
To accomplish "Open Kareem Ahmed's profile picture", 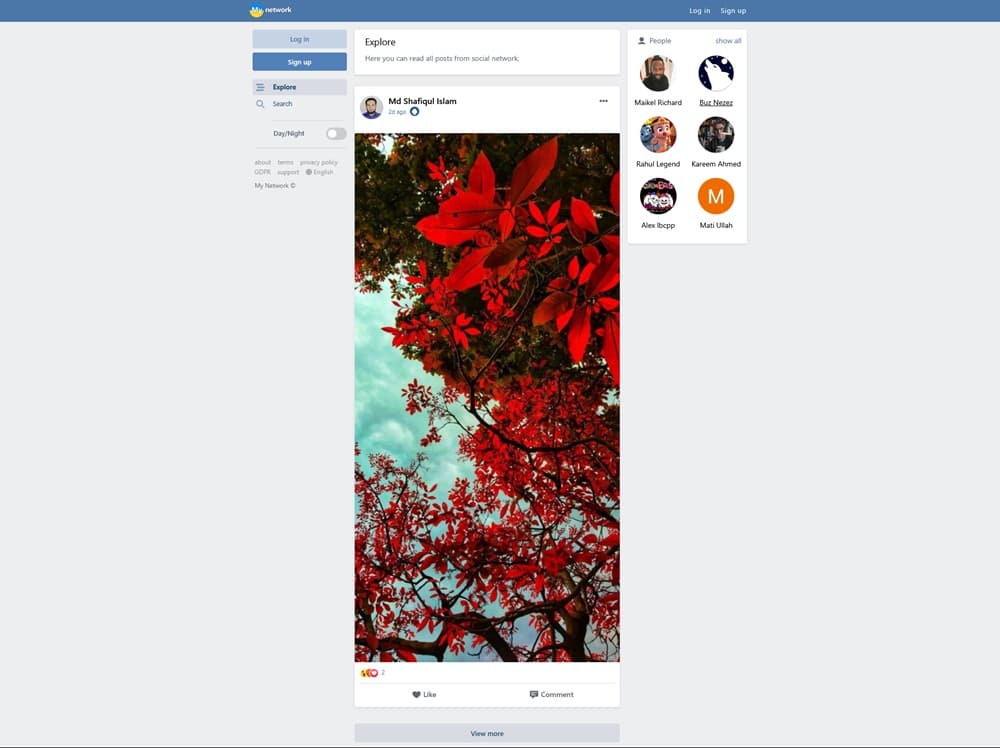I will (716, 135).
